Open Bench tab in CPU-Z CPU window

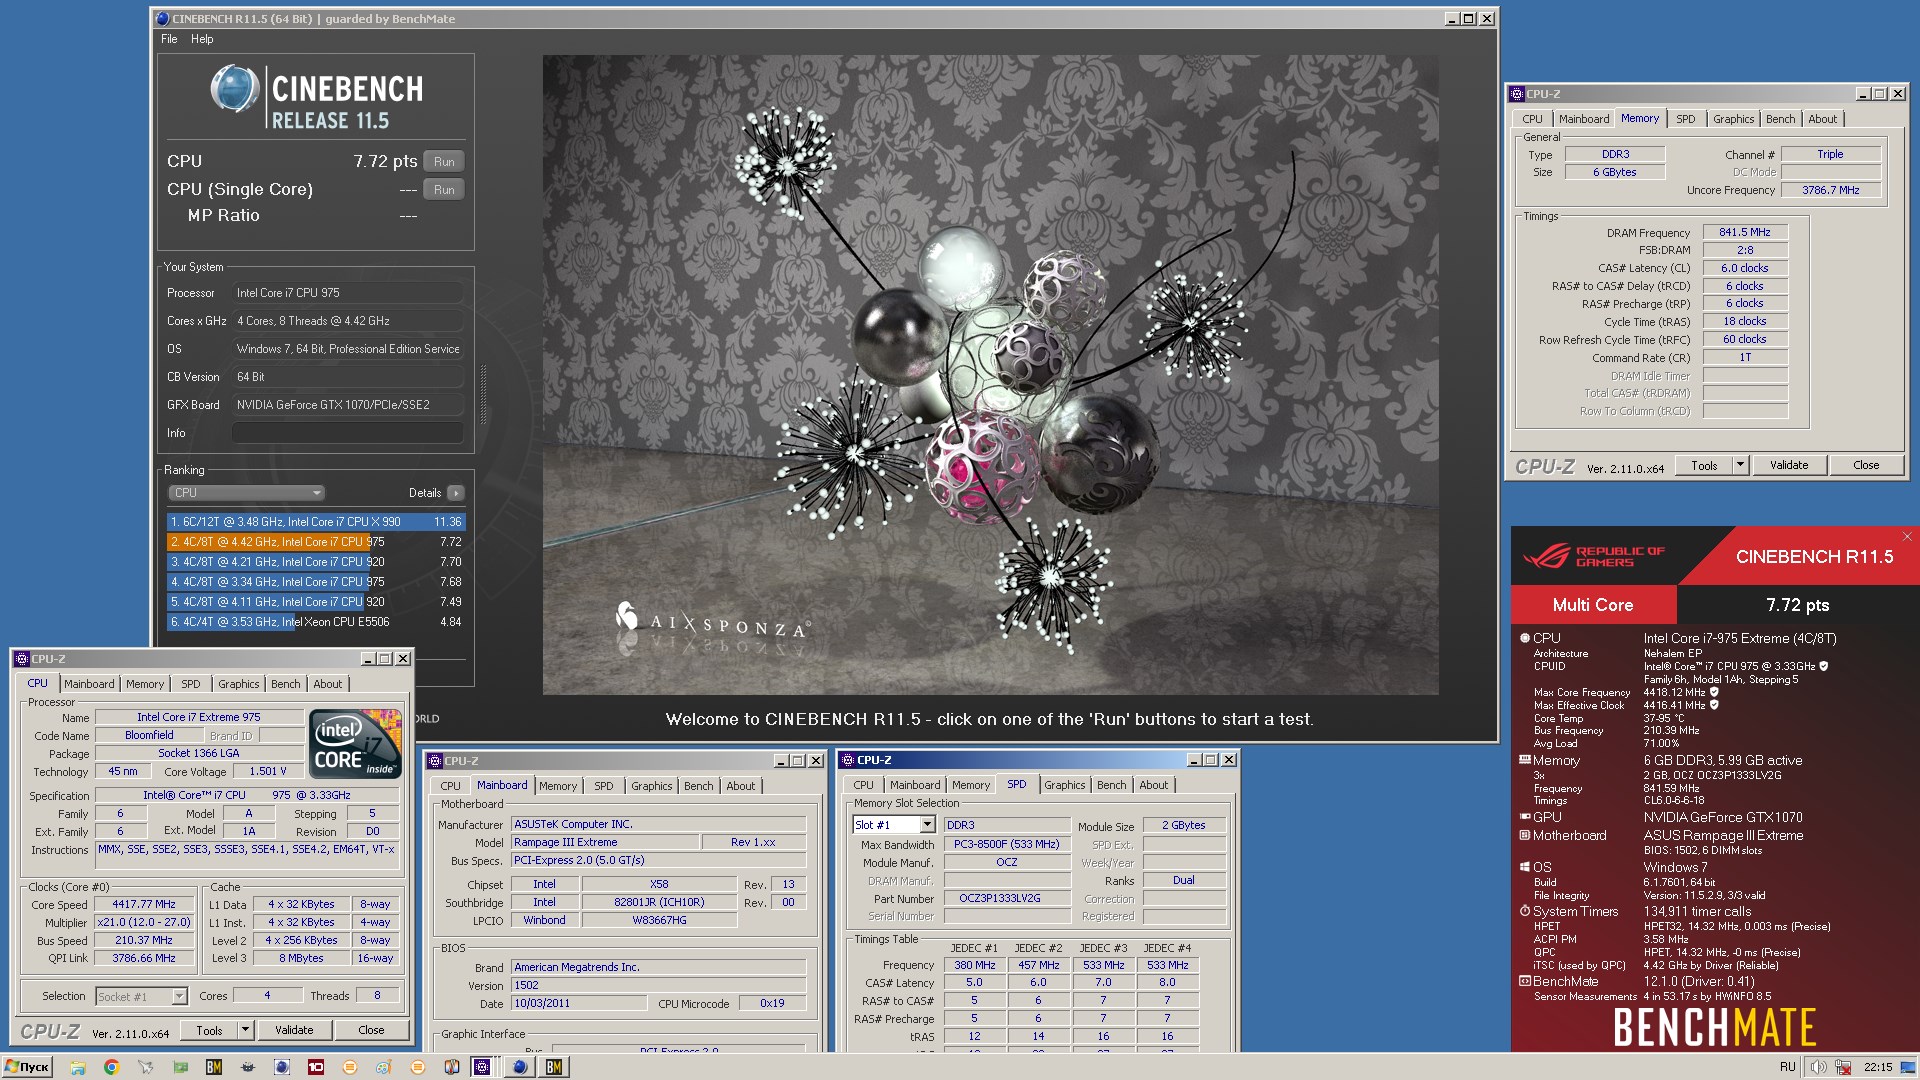[x=285, y=684]
